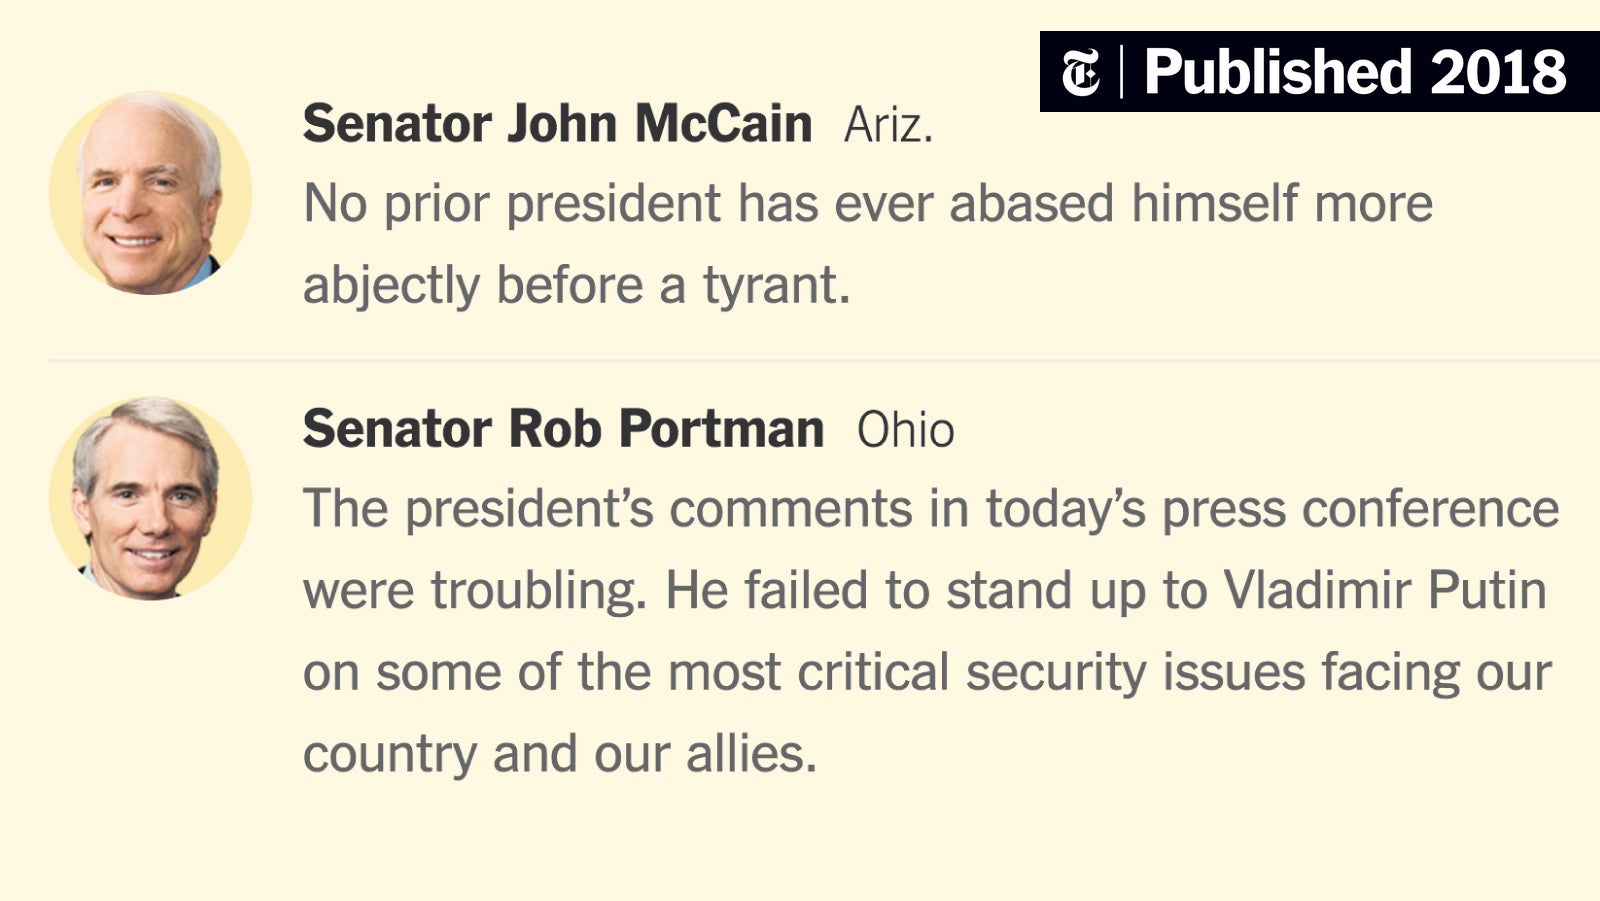The image size is (1600, 901).
Task: Click the words were troubling in Portman's quote
Action: (475, 592)
